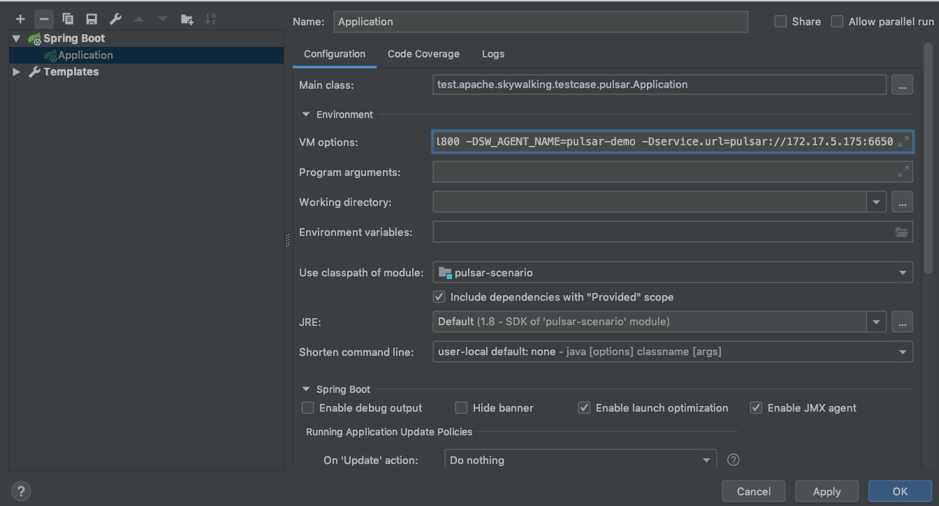Expand the Templates tree node
The image size is (939, 506).
(x=17, y=72)
